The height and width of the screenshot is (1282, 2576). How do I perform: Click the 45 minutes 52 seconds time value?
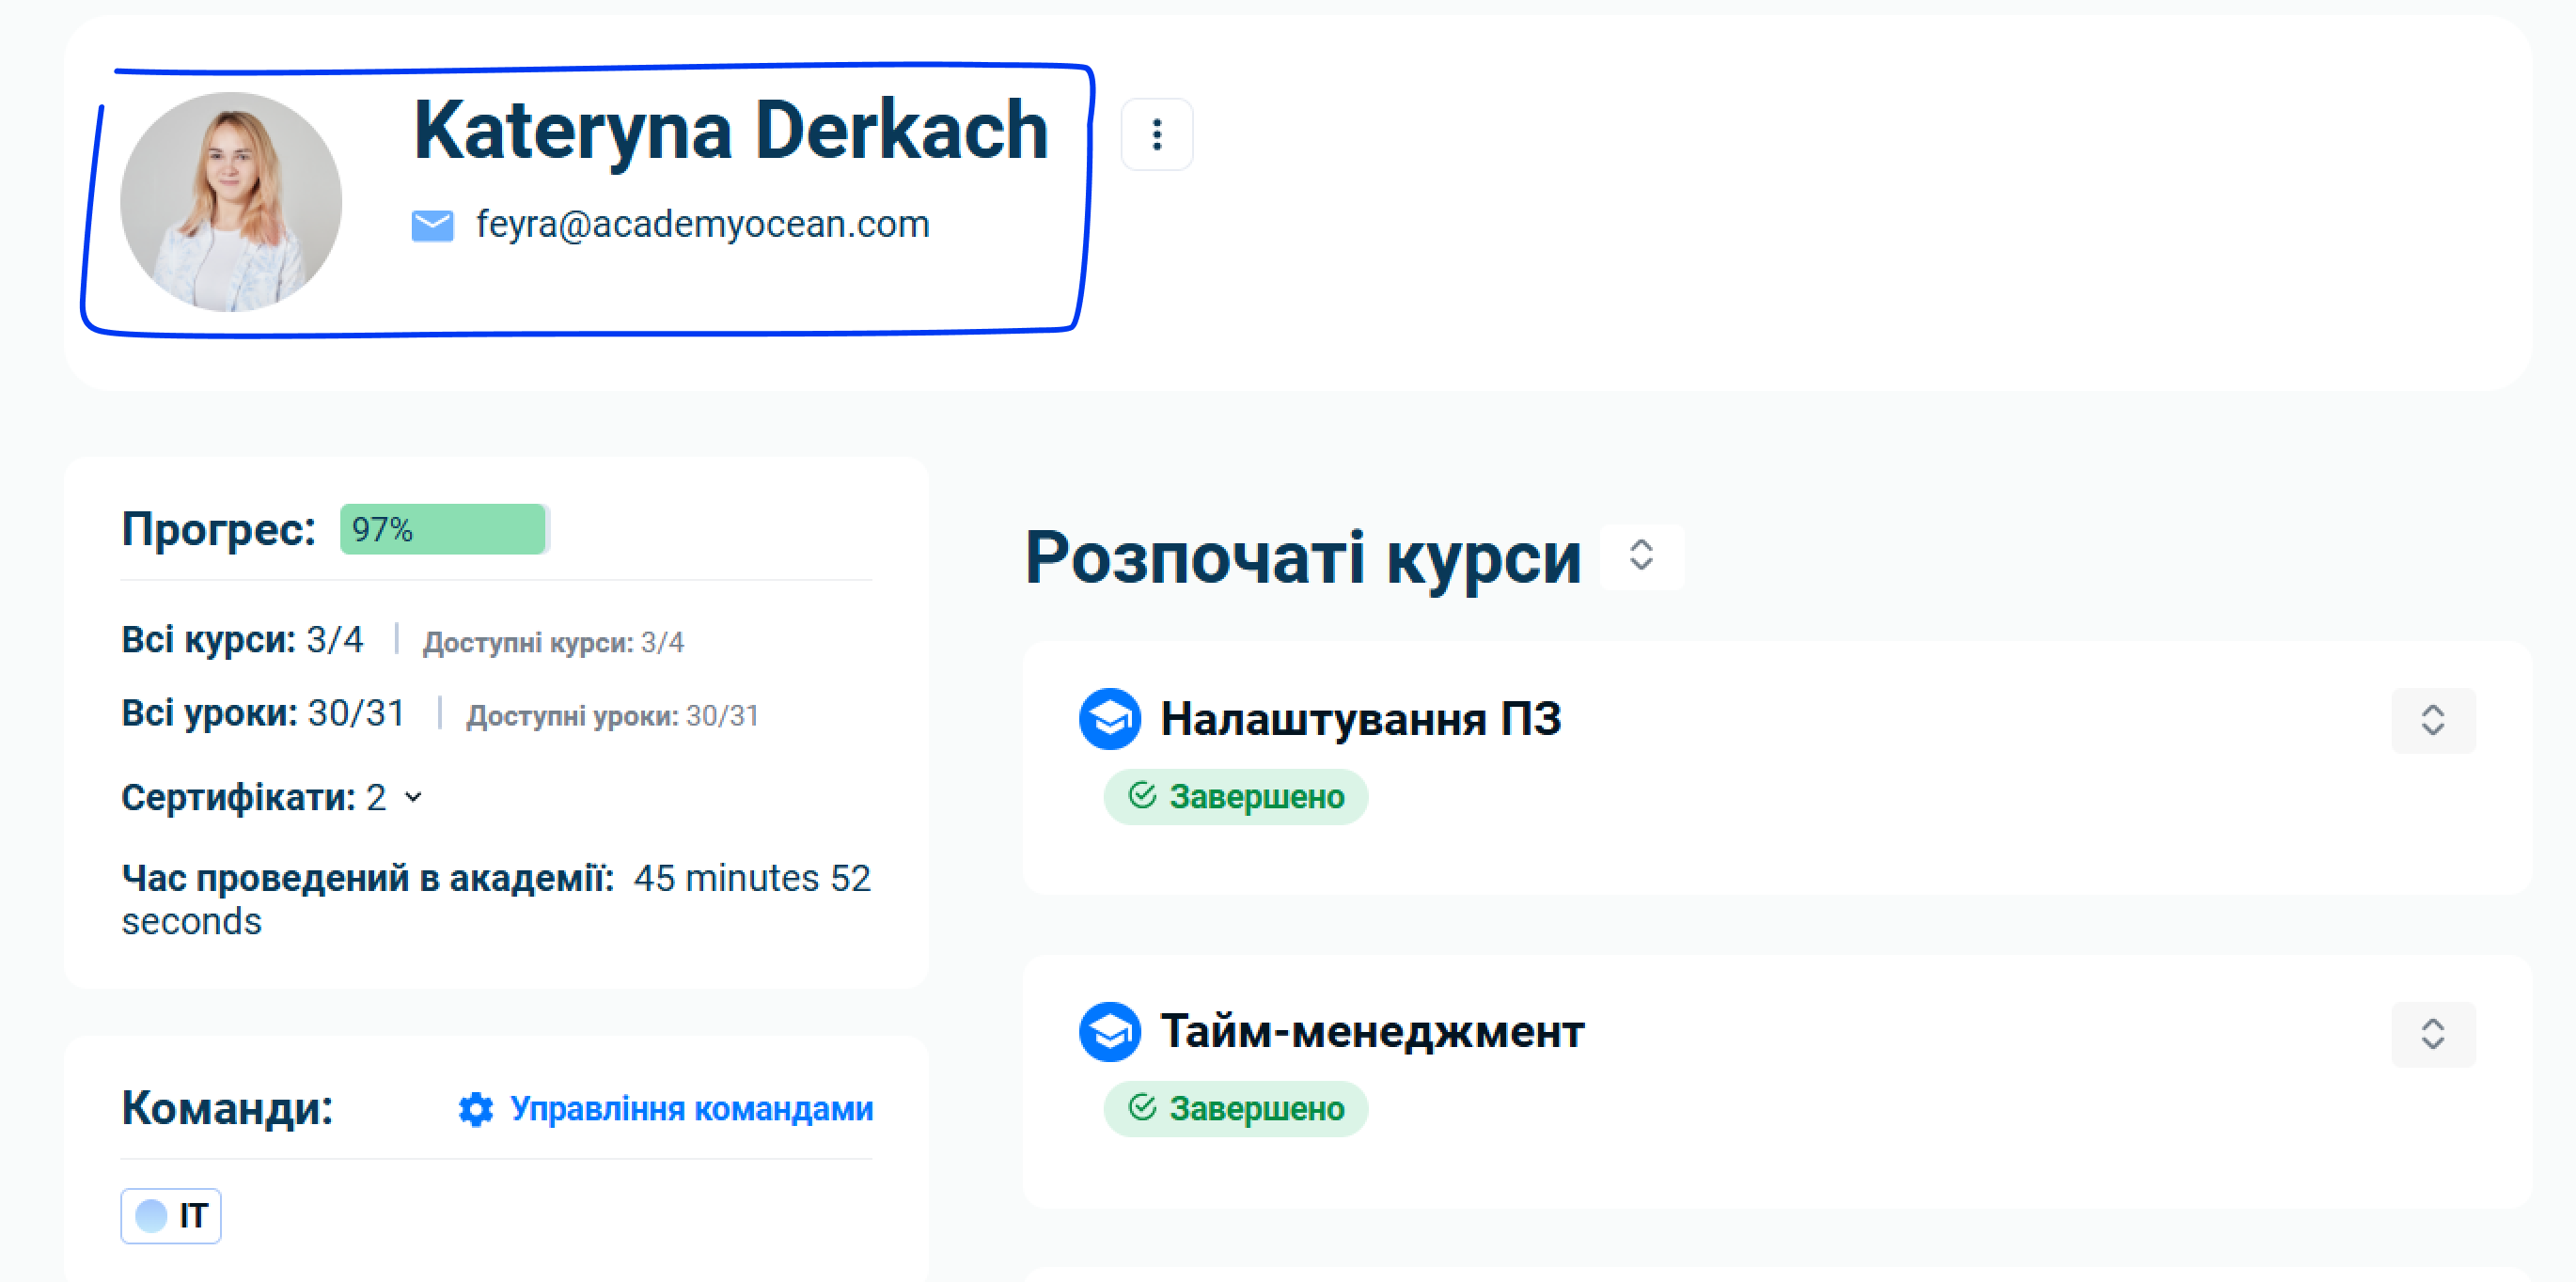coord(496,899)
